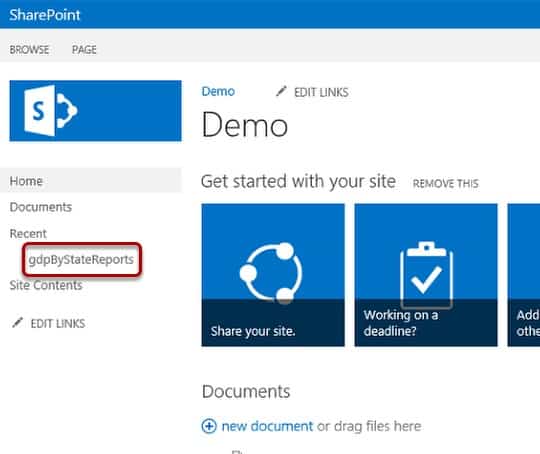Open the partially visible Add tile

(524, 275)
